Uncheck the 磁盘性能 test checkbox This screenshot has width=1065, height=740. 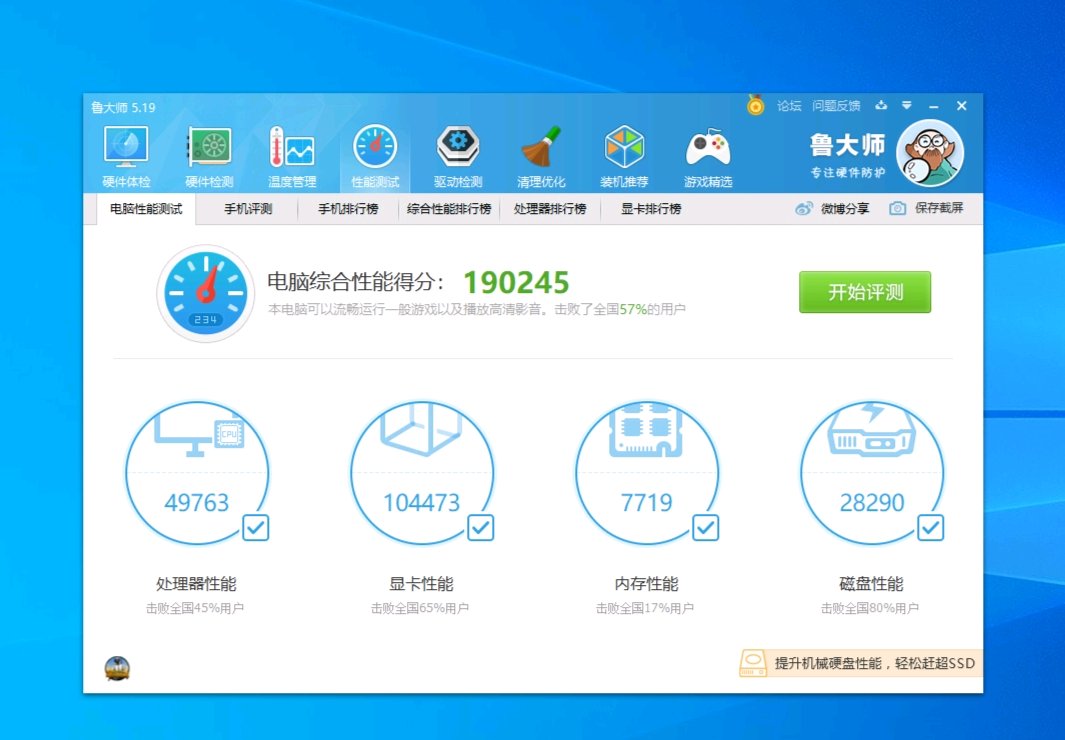930,528
